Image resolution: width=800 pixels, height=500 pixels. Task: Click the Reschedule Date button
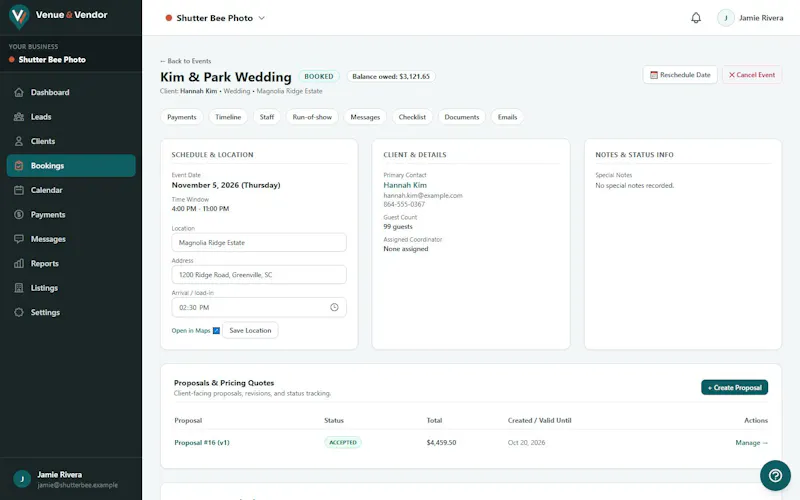pyautogui.click(x=680, y=75)
